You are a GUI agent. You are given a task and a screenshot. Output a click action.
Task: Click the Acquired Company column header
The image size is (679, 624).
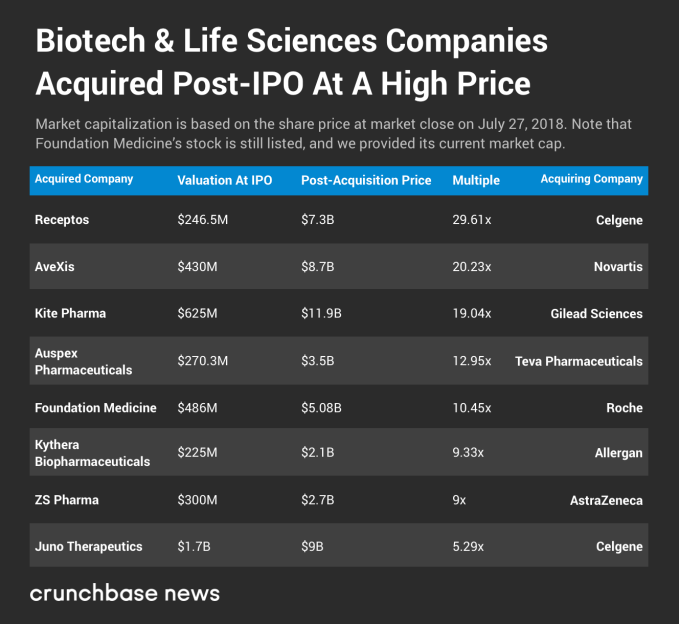tap(84, 180)
